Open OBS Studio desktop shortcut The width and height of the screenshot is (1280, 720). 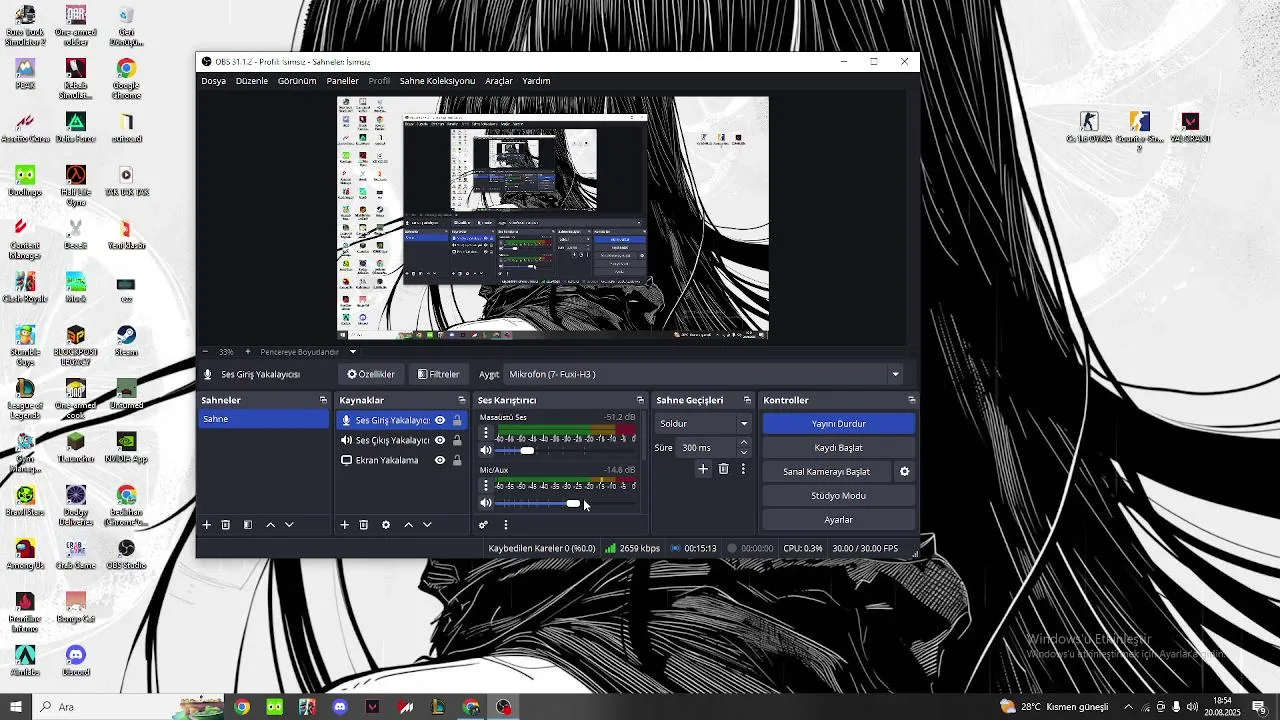point(126,554)
